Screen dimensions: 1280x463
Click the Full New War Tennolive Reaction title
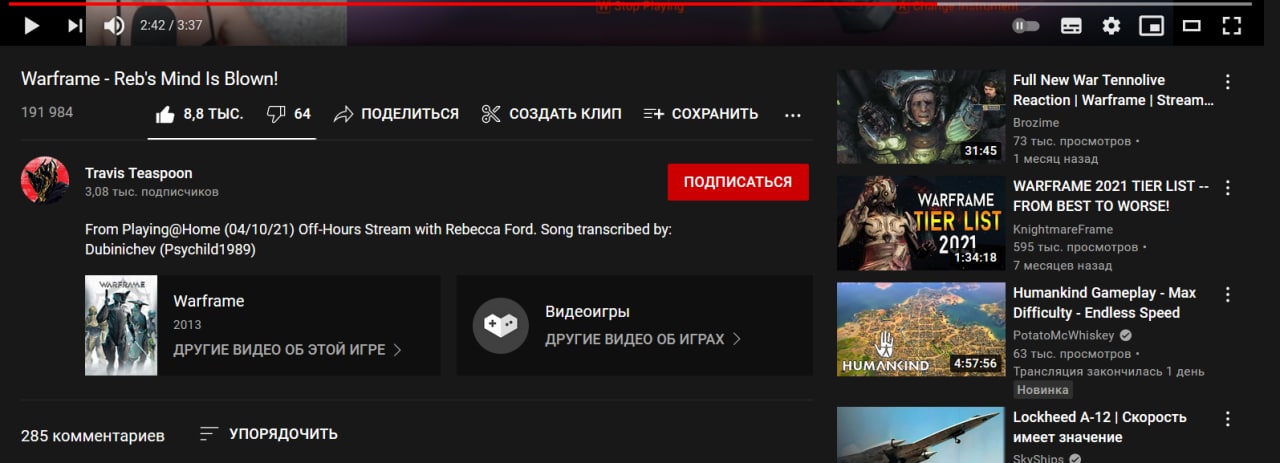1113,90
